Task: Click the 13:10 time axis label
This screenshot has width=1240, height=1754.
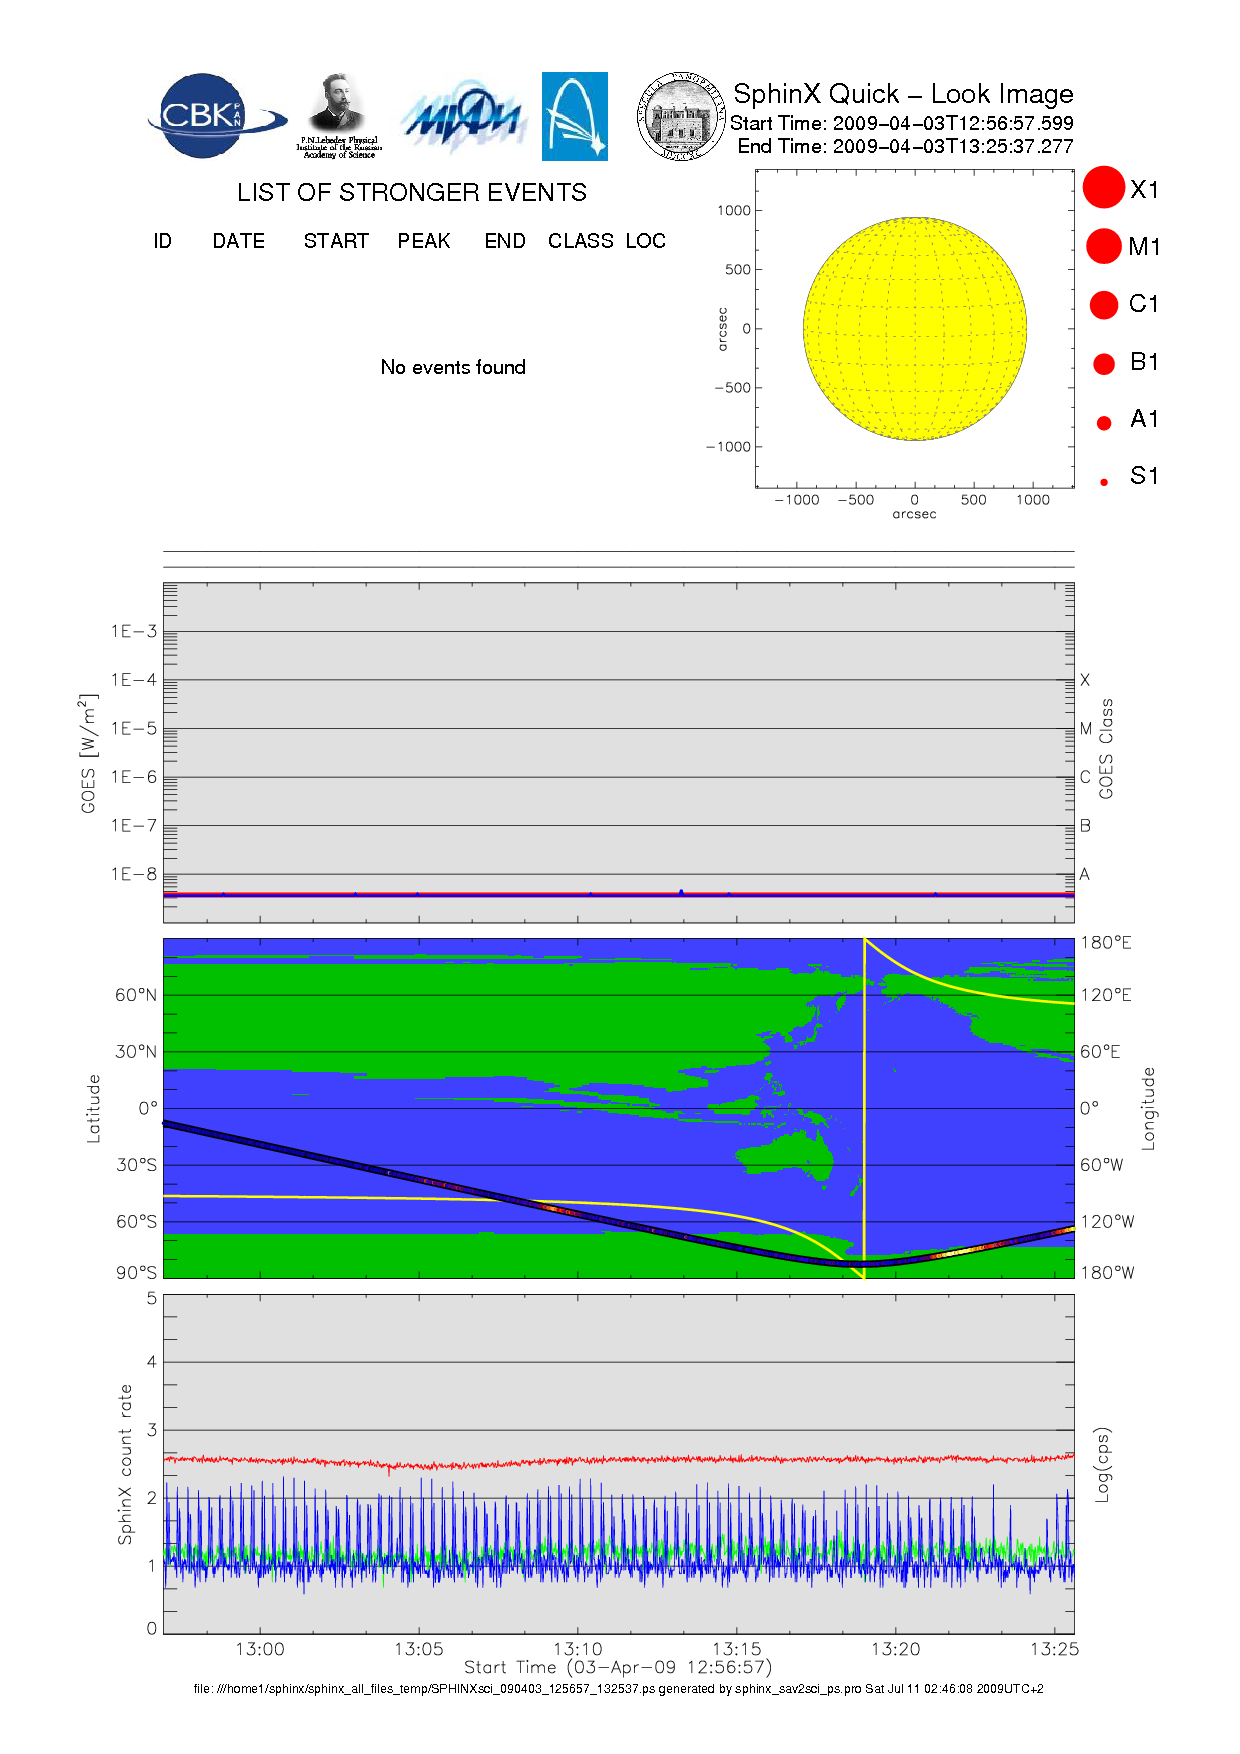Action: 577,1649
